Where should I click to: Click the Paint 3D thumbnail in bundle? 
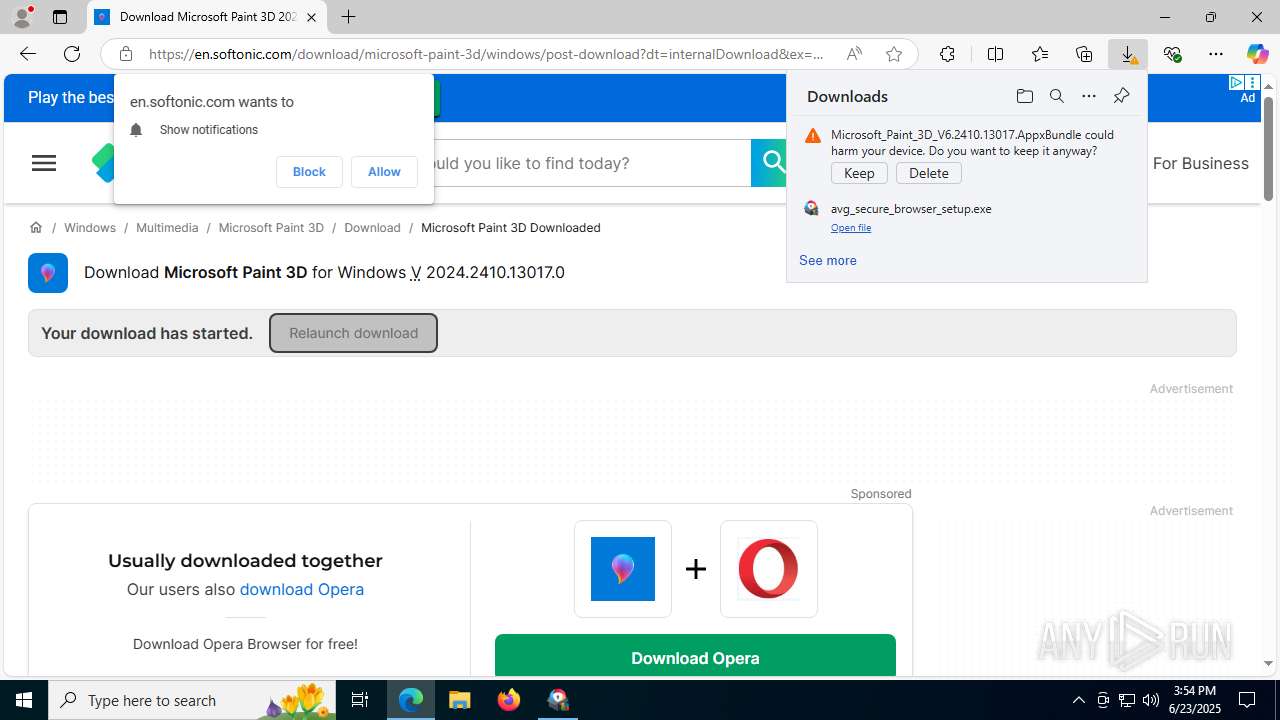tap(623, 569)
